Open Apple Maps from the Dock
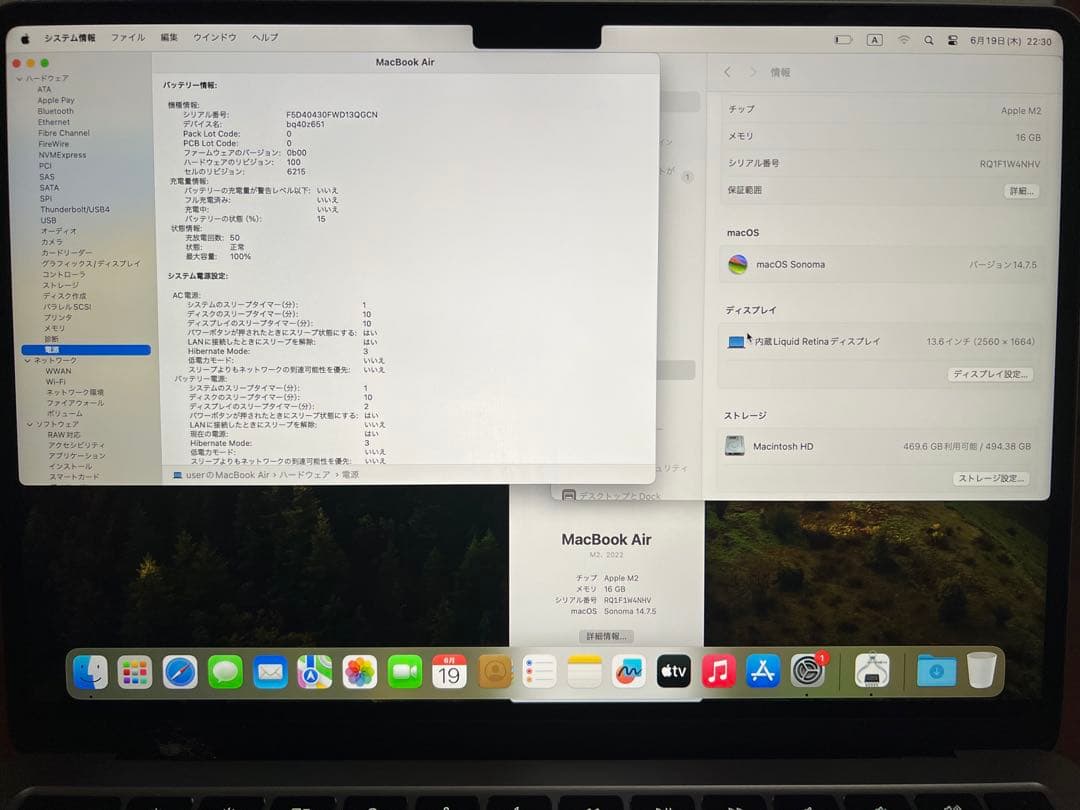Screen dimensions: 1080x810 tap(314, 672)
